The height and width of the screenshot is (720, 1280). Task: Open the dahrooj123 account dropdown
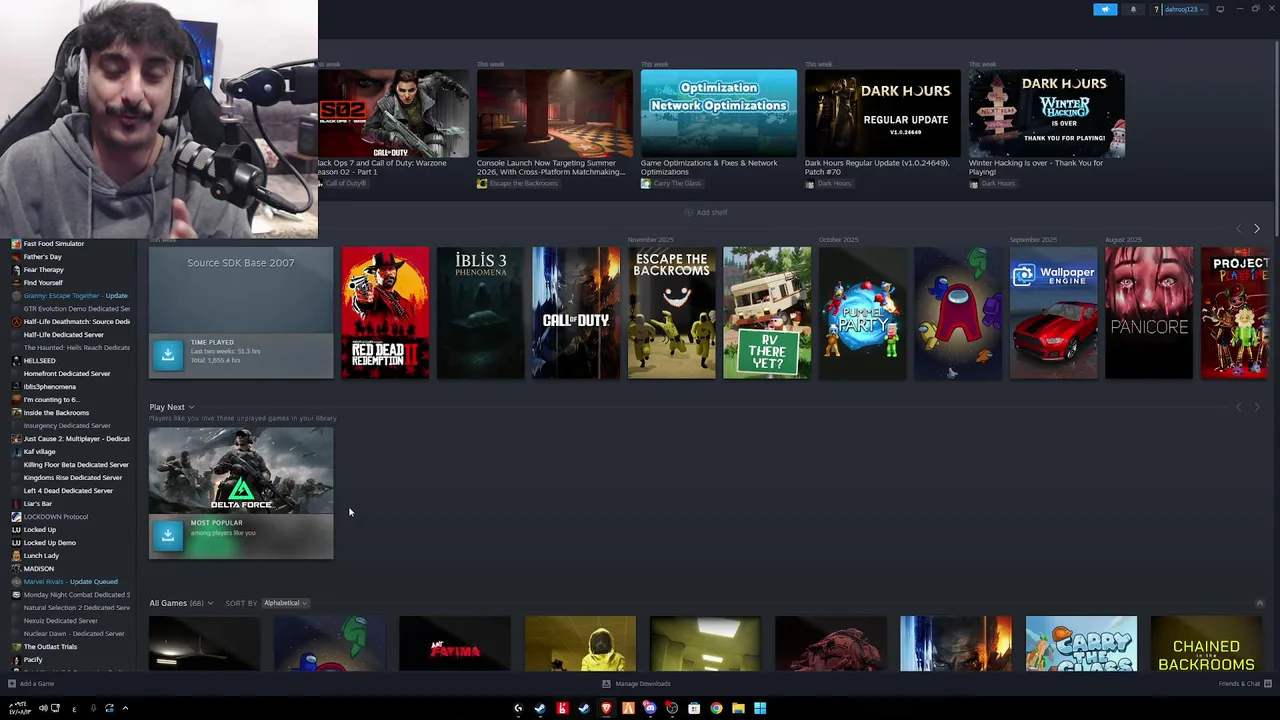(x=1185, y=9)
